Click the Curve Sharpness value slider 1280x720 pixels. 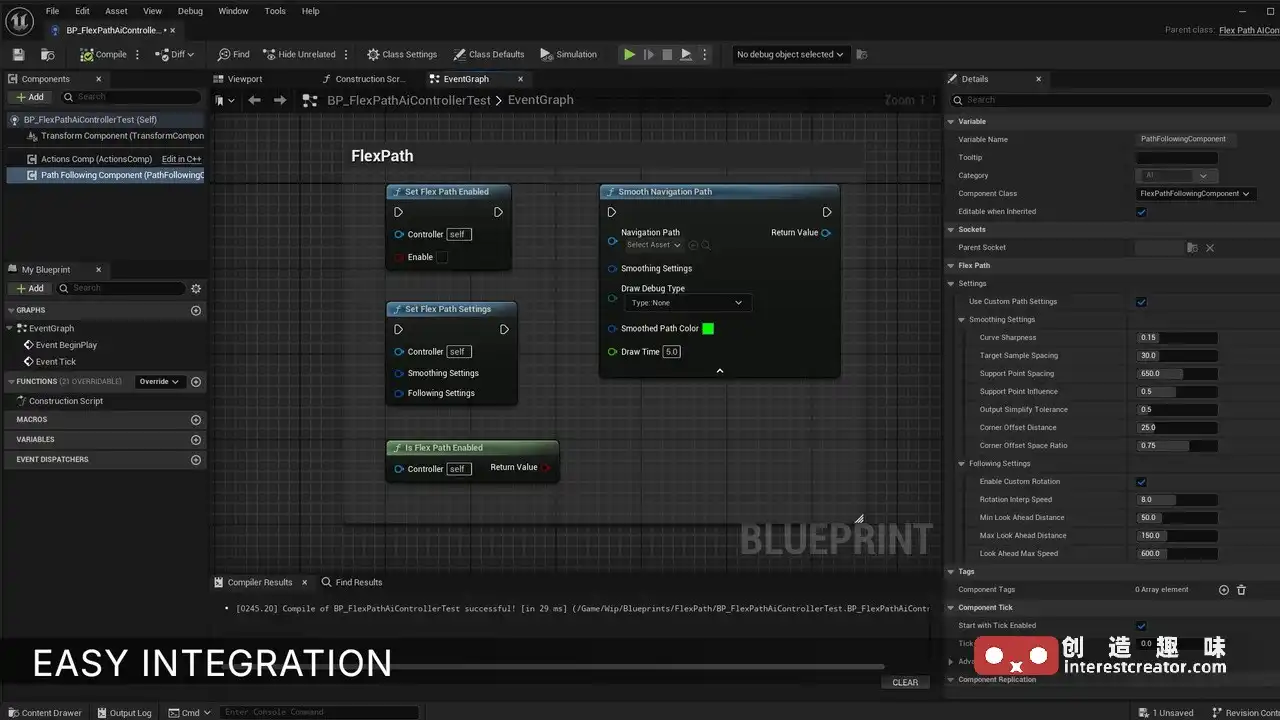(x=1177, y=338)
